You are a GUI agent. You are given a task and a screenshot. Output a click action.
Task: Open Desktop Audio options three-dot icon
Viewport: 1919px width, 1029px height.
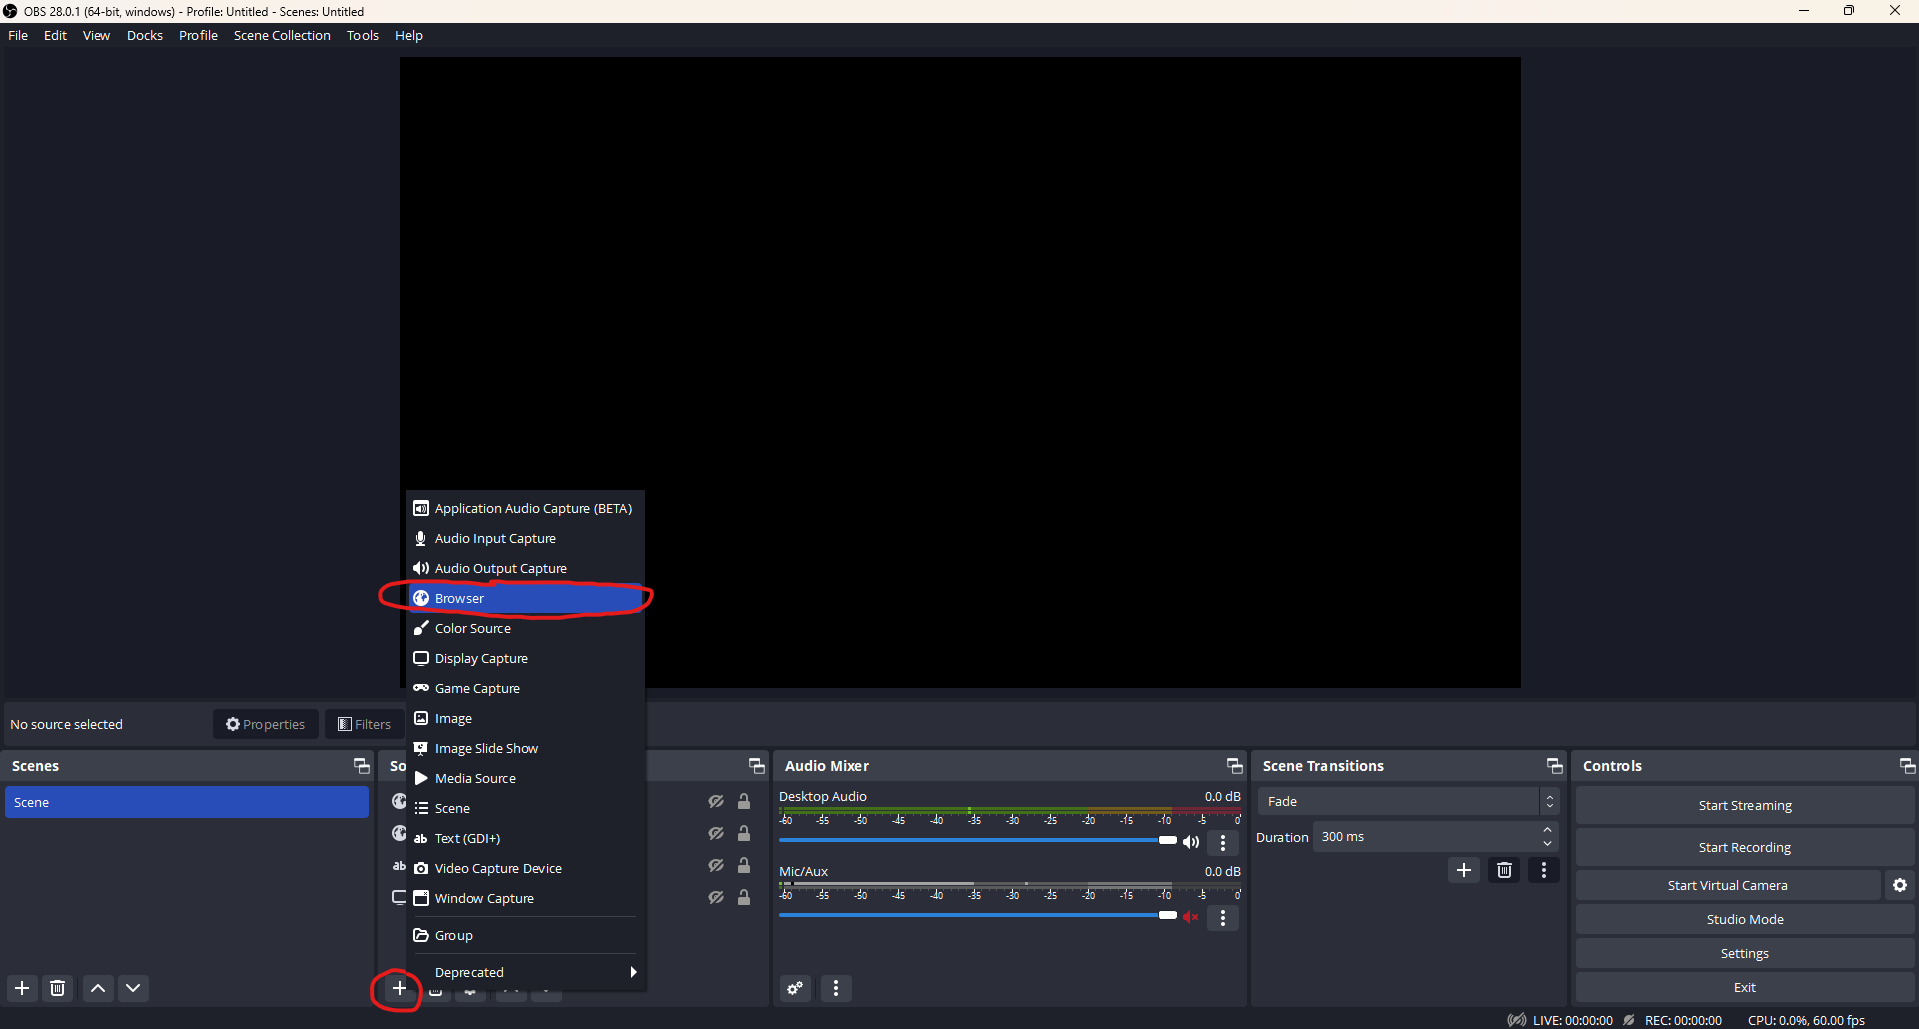pyautogui.click(x=1223, y=843)
